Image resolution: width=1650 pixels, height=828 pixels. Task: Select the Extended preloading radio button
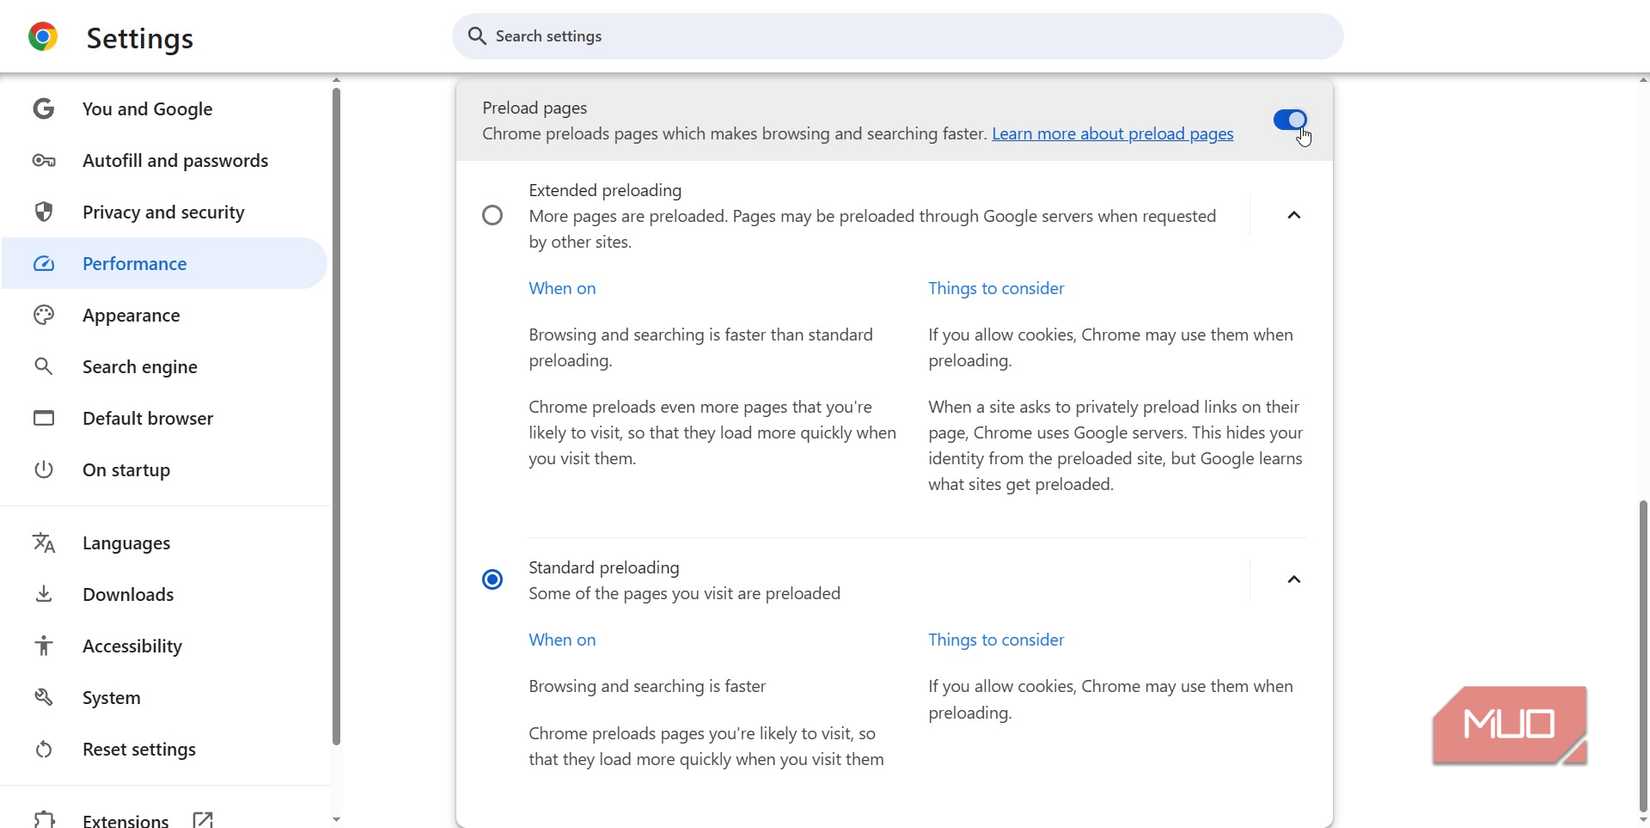point(492,215)
